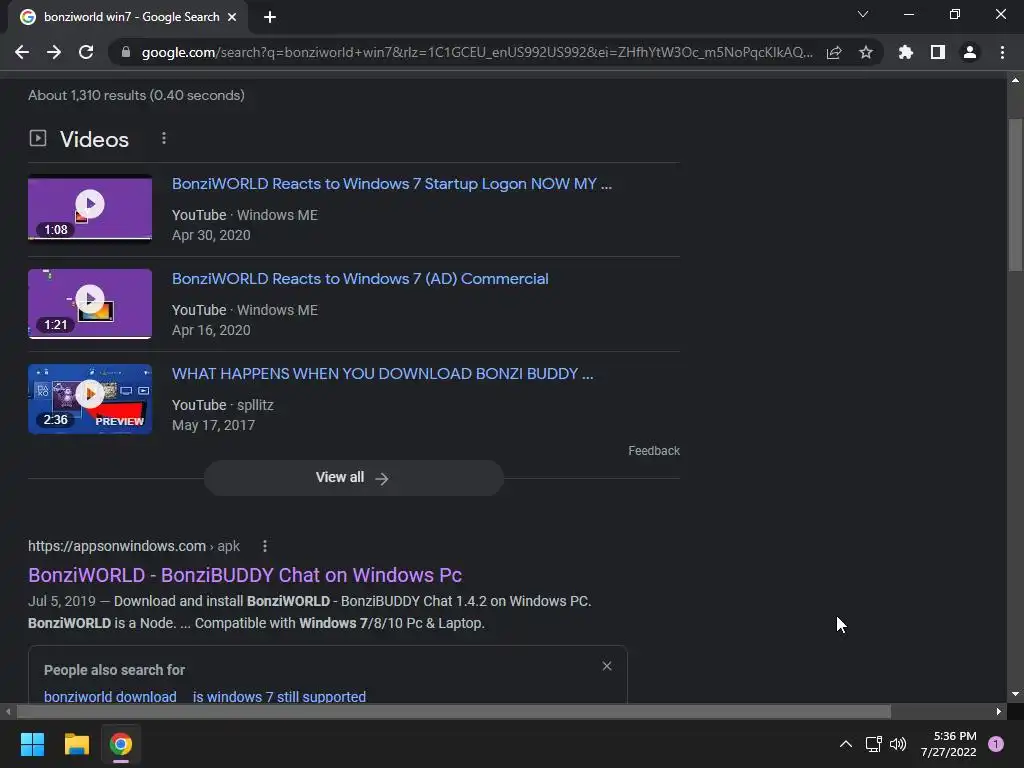Viewport: 1024px width, 768px height.
Task: Click the address bar URL field
Action: (477, 52)
